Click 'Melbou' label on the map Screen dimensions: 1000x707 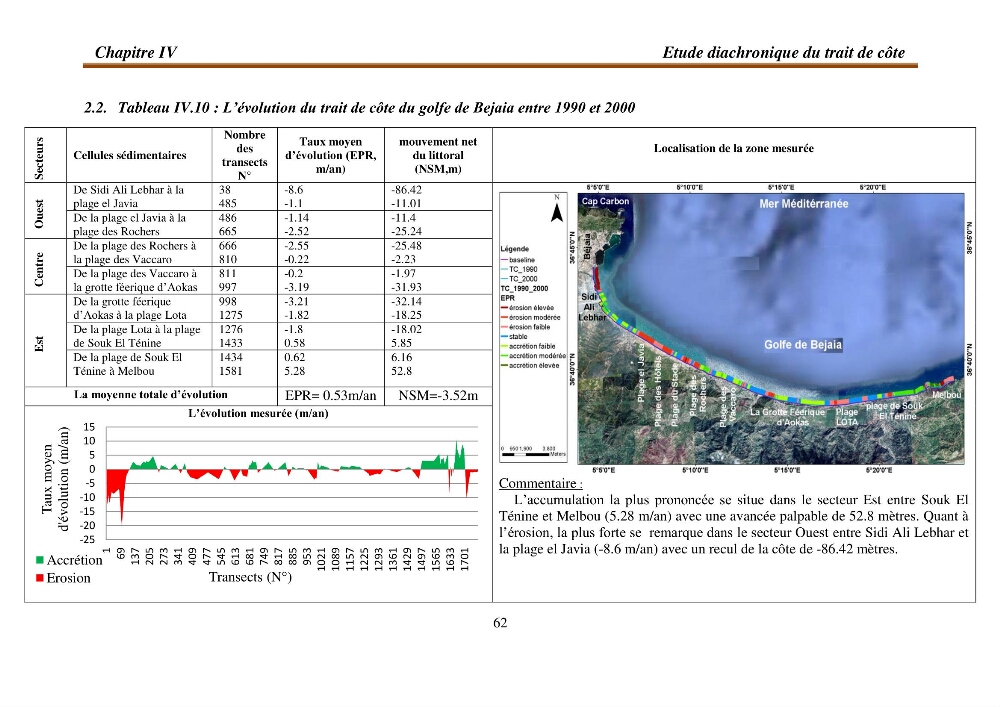click(946, 395)
